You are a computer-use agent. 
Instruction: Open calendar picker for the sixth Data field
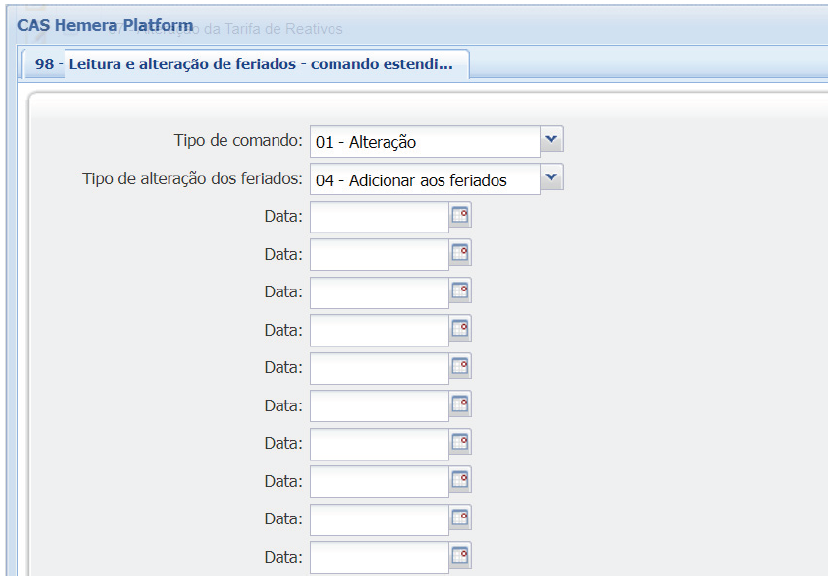pyautogui.click(x=460, y=405)
